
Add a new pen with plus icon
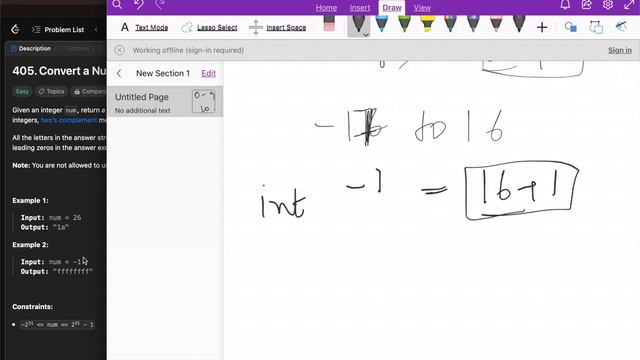point(542,27)
